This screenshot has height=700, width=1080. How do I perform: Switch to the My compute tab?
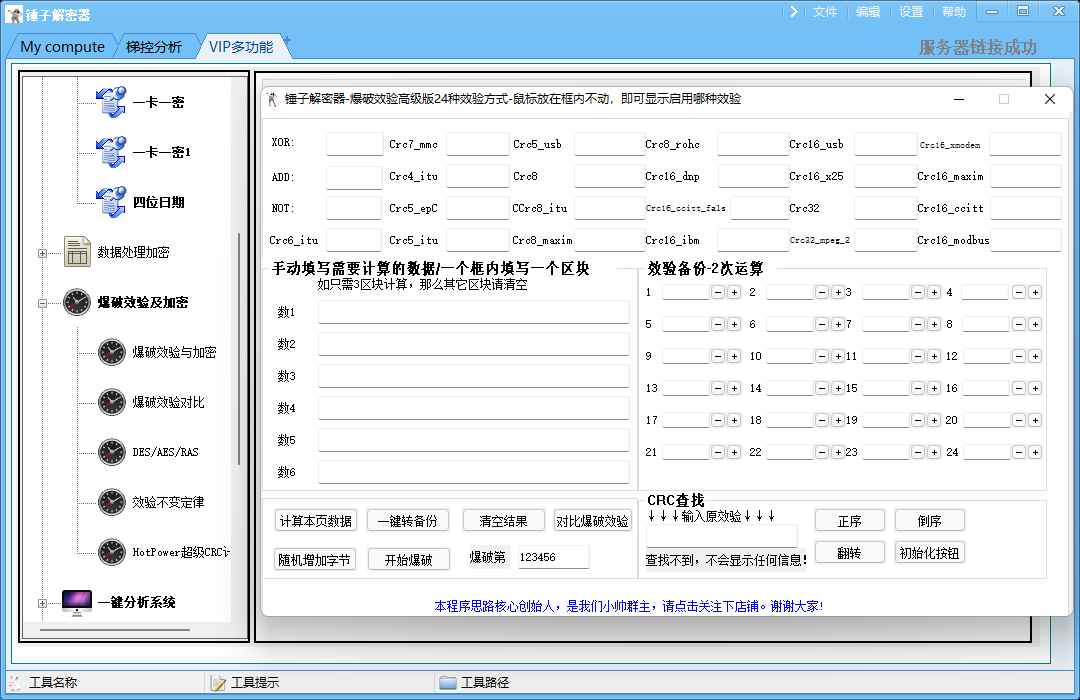(x=63, y=47)
